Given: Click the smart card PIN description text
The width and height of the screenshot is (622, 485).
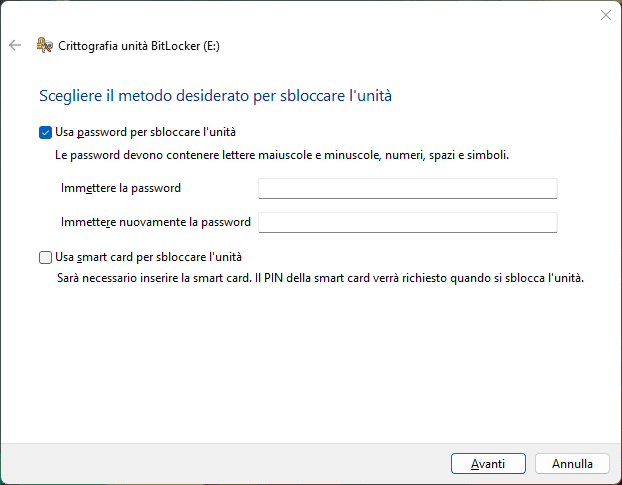Looking at the screenshot, I should (x=319, y=277).
